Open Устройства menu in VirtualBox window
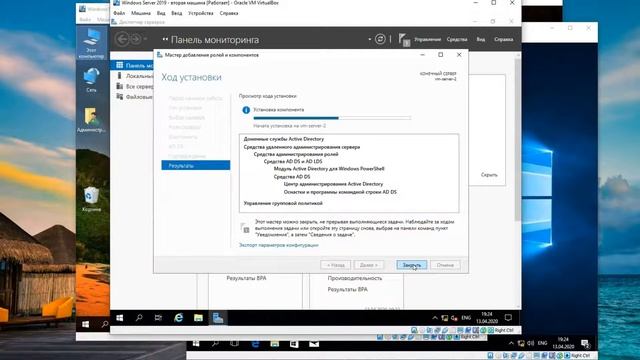This screenshot has height=360, width=640. click(x=200, y=13)
